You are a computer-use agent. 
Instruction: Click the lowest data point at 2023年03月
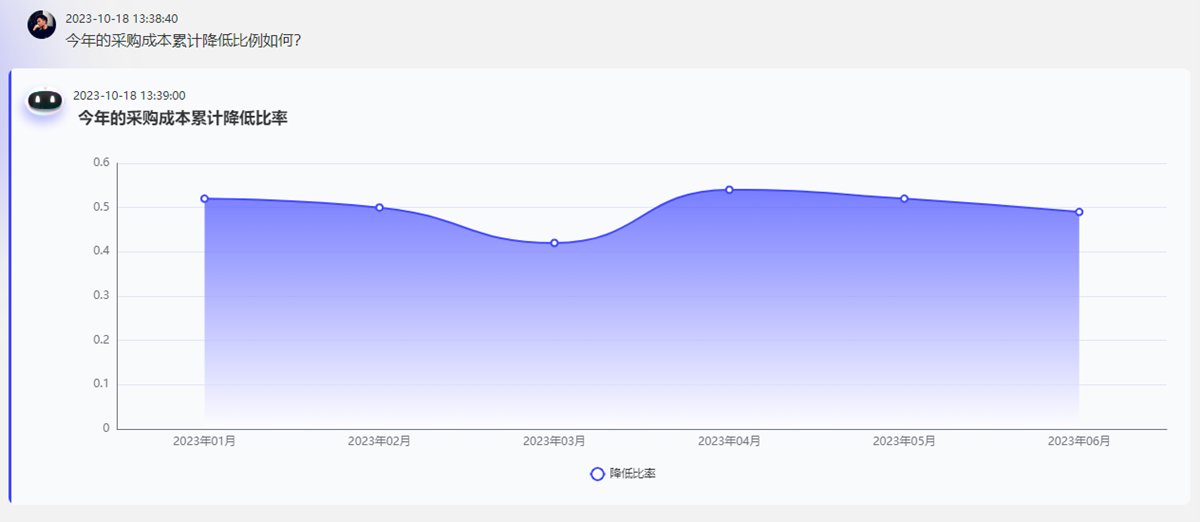pos(554,243)
